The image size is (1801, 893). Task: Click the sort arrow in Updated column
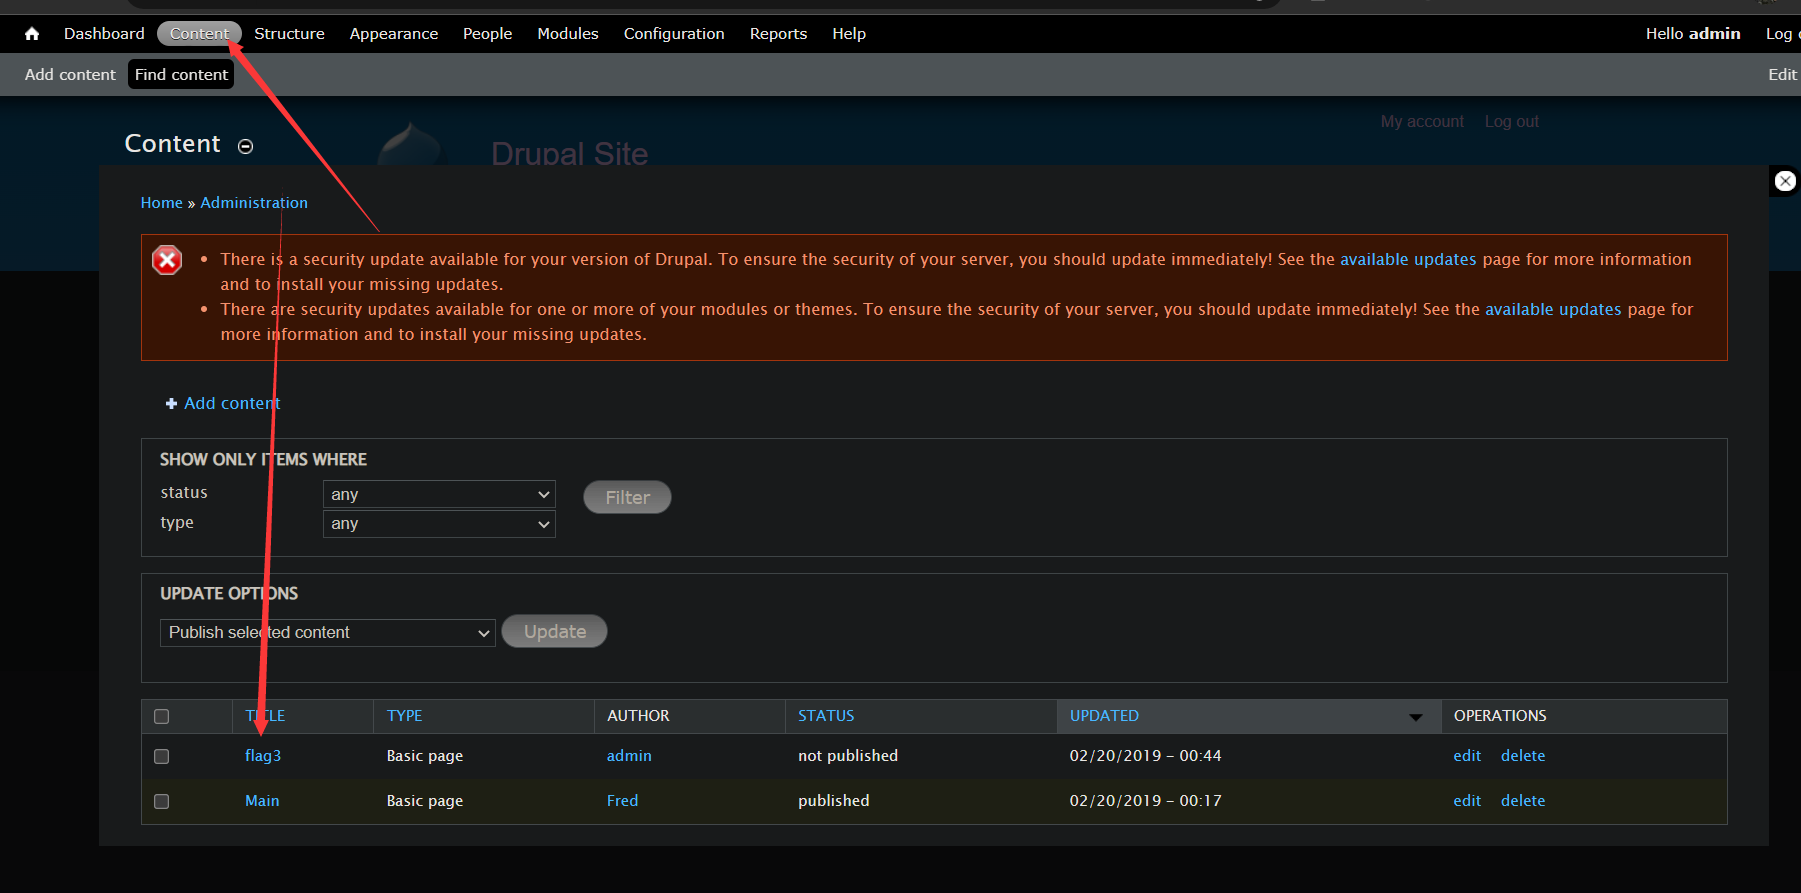point(1415,717)
